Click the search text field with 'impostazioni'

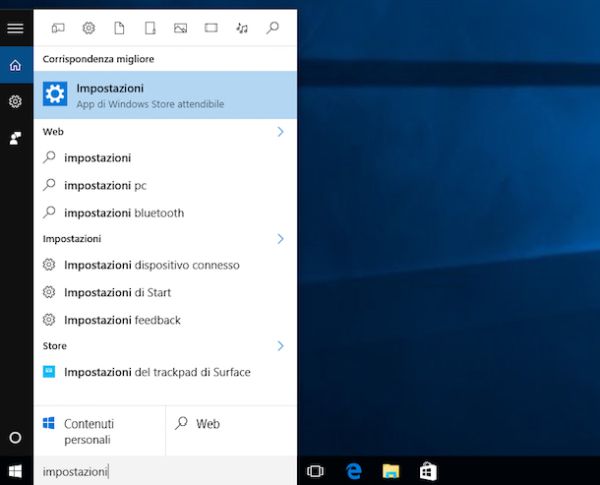tap(165, 471)
